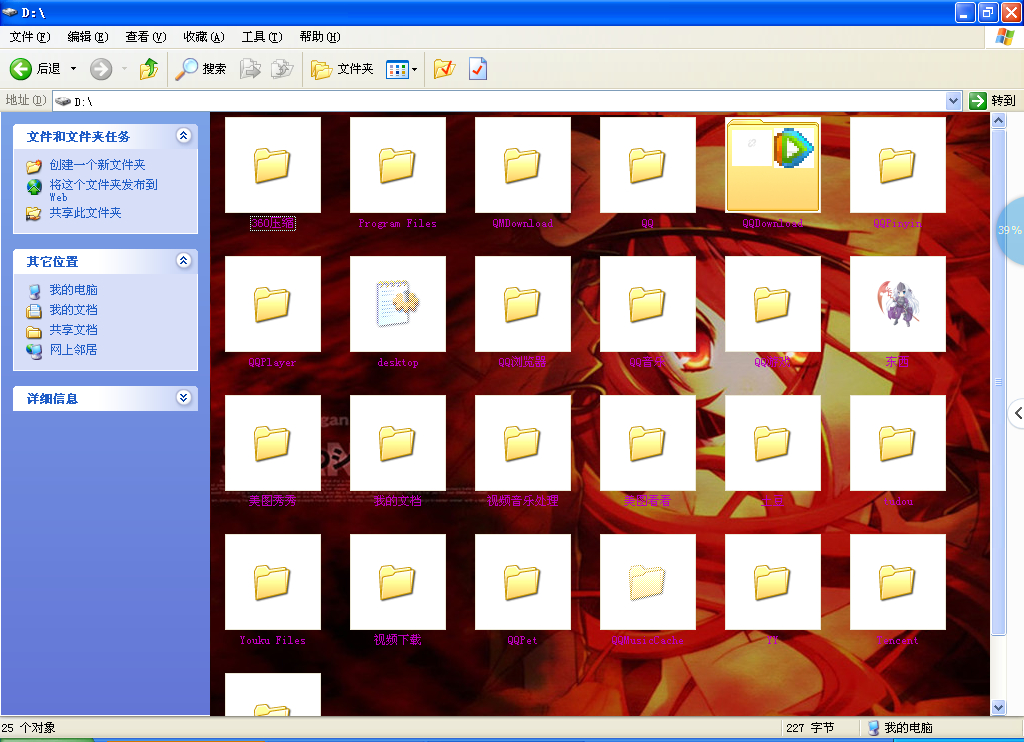
Task: Open the Views dropdown button
Action: pos(401,69)
